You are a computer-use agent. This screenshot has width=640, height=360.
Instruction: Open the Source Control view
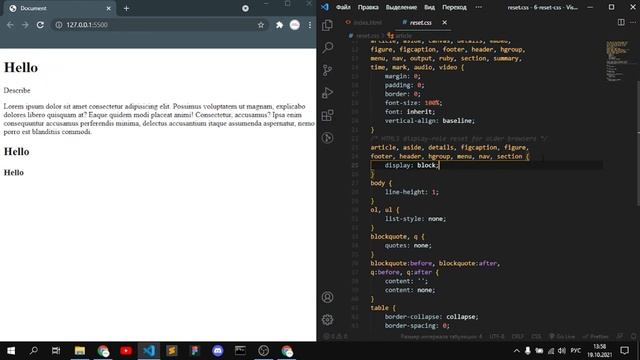pyautogui.click(x=327, y=70)
